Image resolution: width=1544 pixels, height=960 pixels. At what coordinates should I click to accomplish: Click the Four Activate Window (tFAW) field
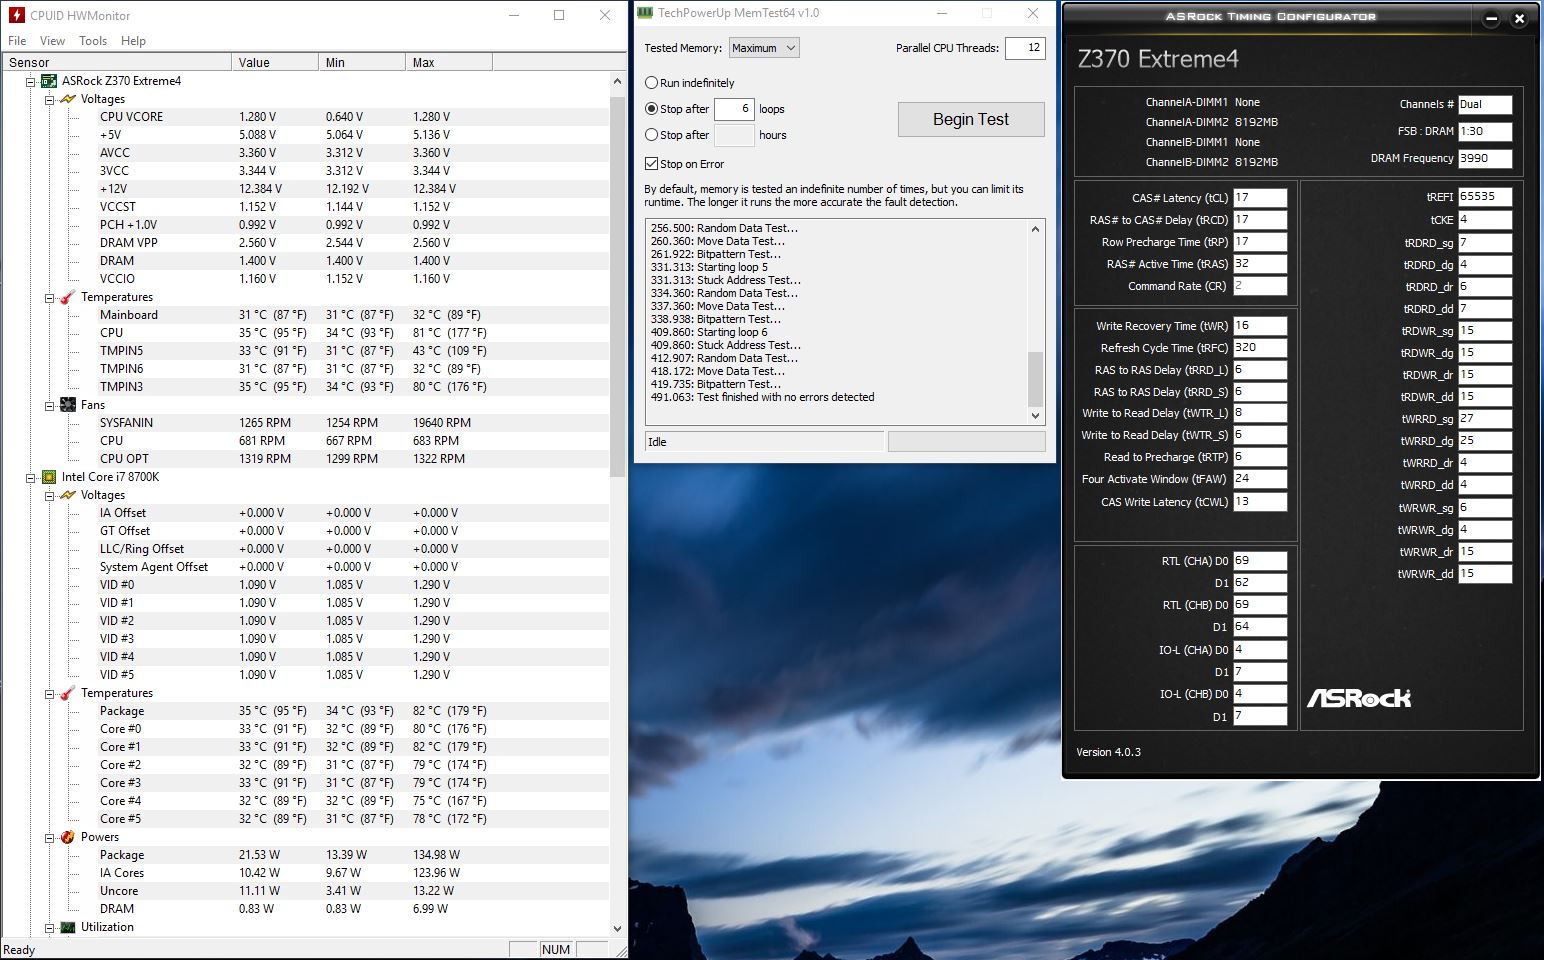pyautogui.click(x=1260, y=479)
